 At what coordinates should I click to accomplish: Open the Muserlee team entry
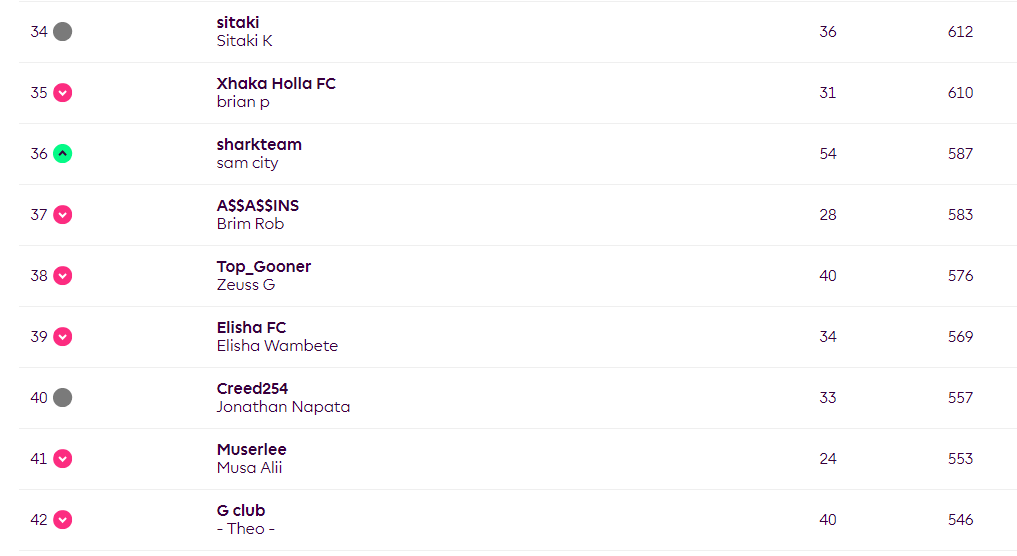pyautogui.click(x=252, y=449)
